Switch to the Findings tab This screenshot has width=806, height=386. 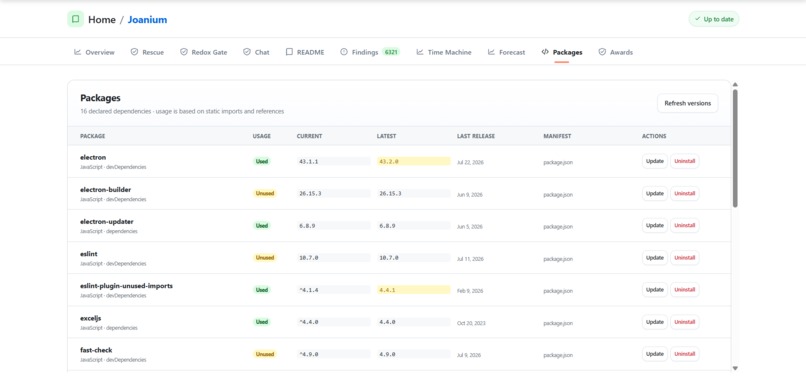pos(370,52)
